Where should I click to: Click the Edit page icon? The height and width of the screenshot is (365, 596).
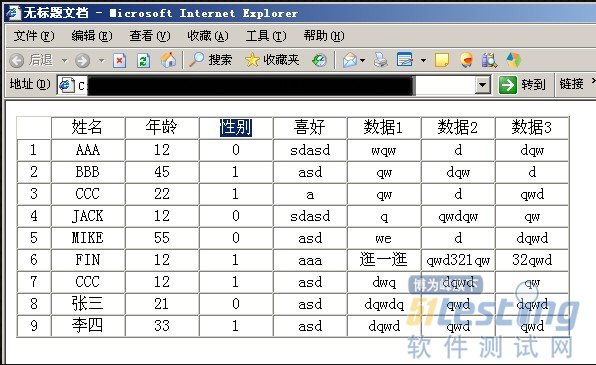(x=404, y=60)
